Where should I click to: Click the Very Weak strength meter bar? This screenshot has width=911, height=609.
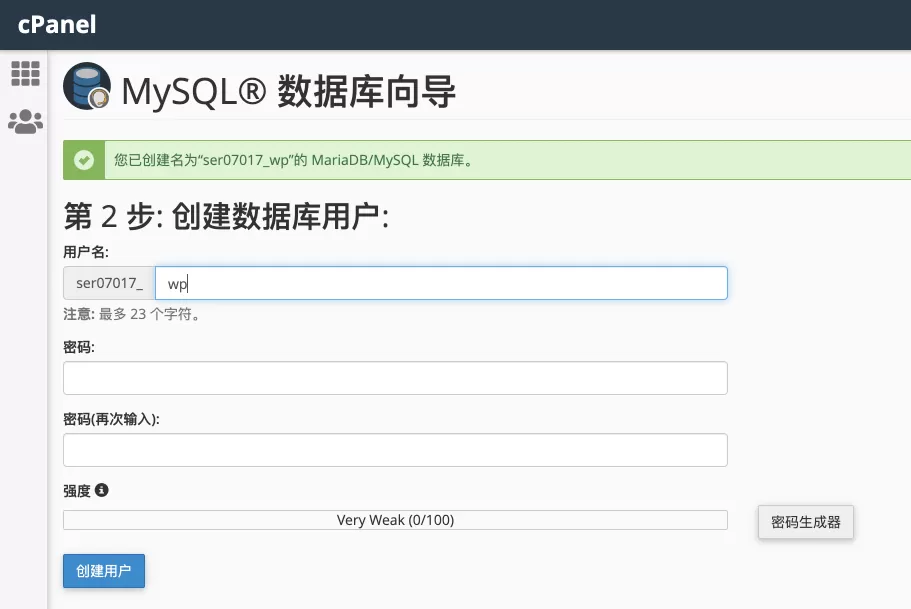click(395, 520)
